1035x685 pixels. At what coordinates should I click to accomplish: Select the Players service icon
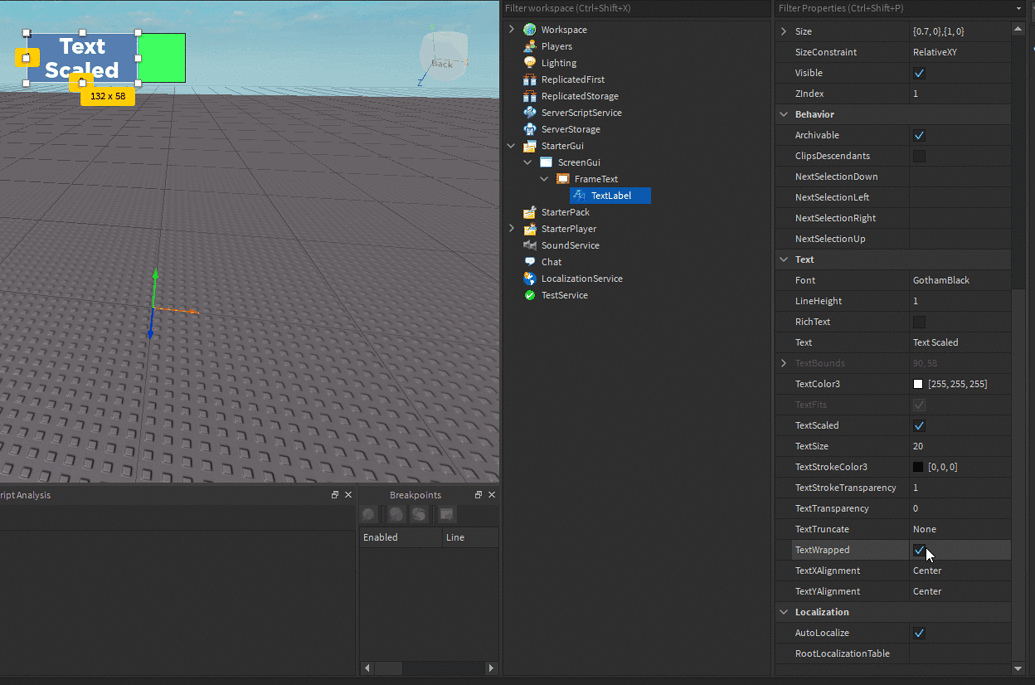point(529,46)
